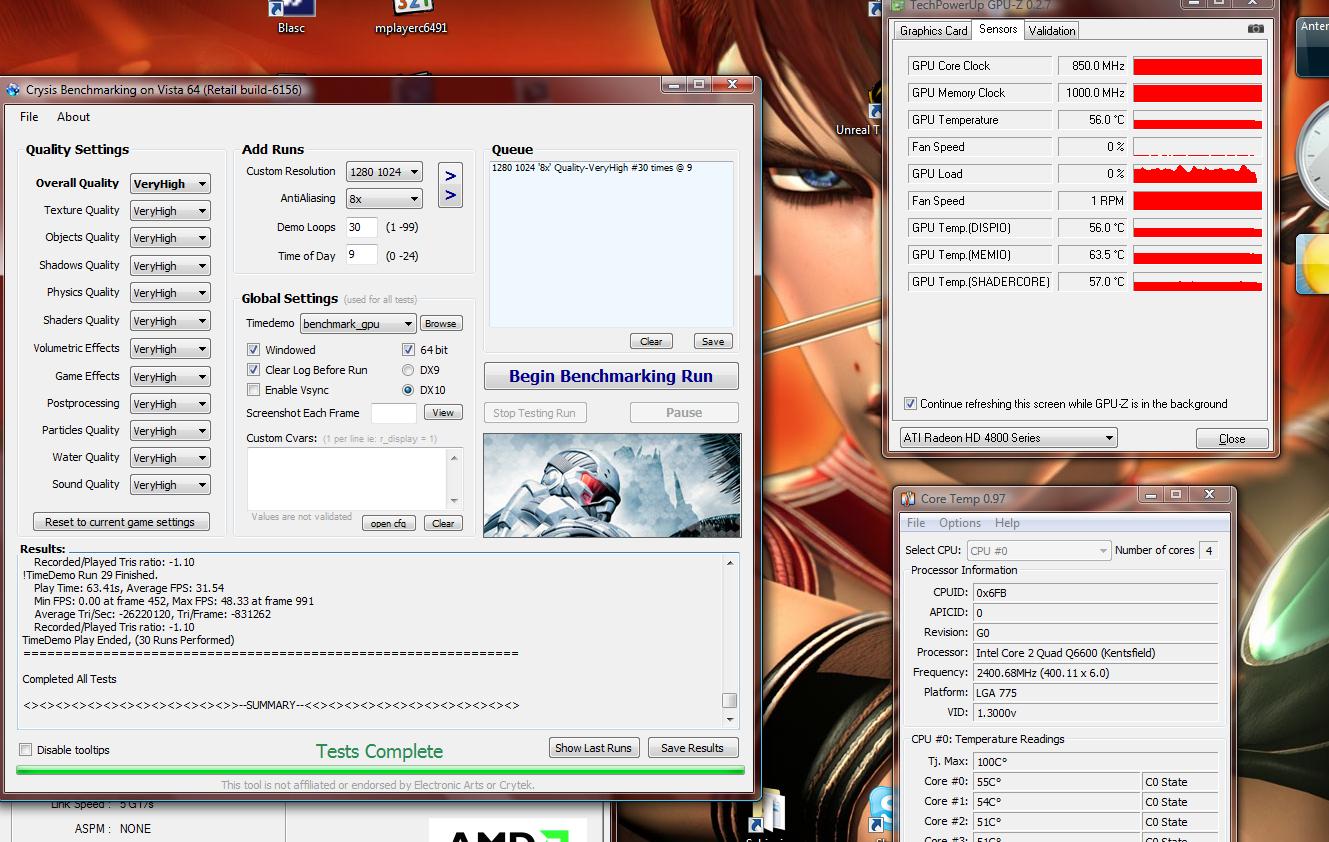Select queued run entry 1280 1024 8x
1329x842 pixels.
click(592, 168)
